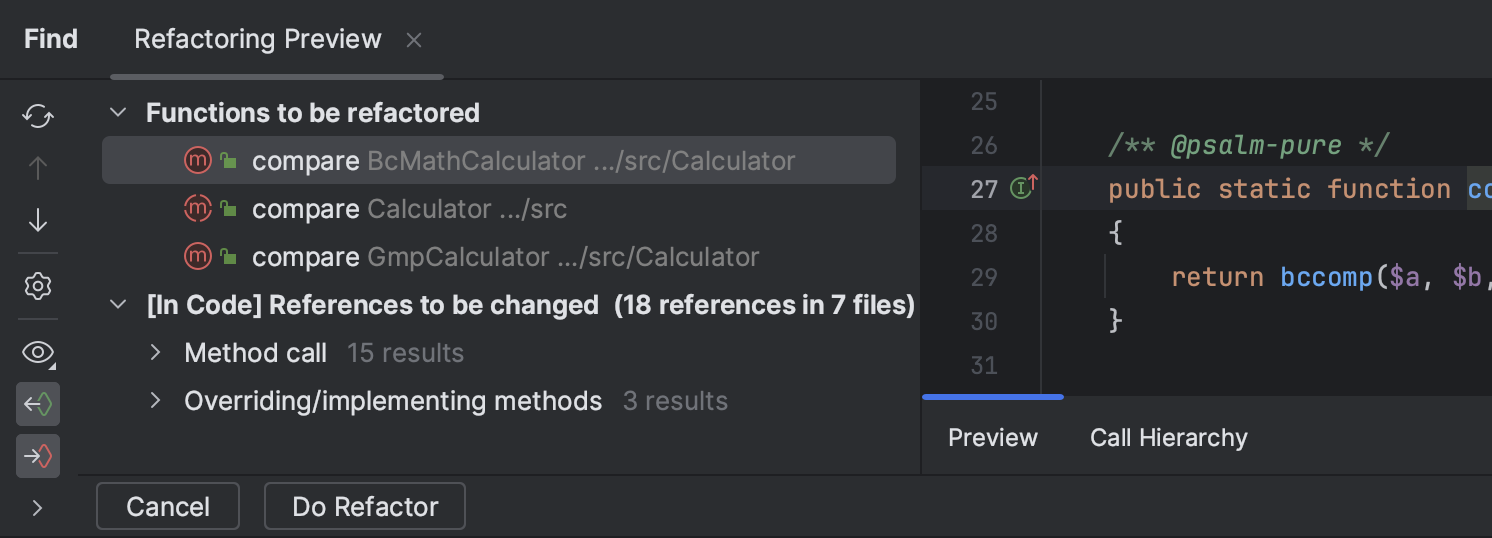Image resolution: width=1492 pixels, height=538 pixels.
Task: Click the down arrow next occurrence icon
Action: [38, 220]
